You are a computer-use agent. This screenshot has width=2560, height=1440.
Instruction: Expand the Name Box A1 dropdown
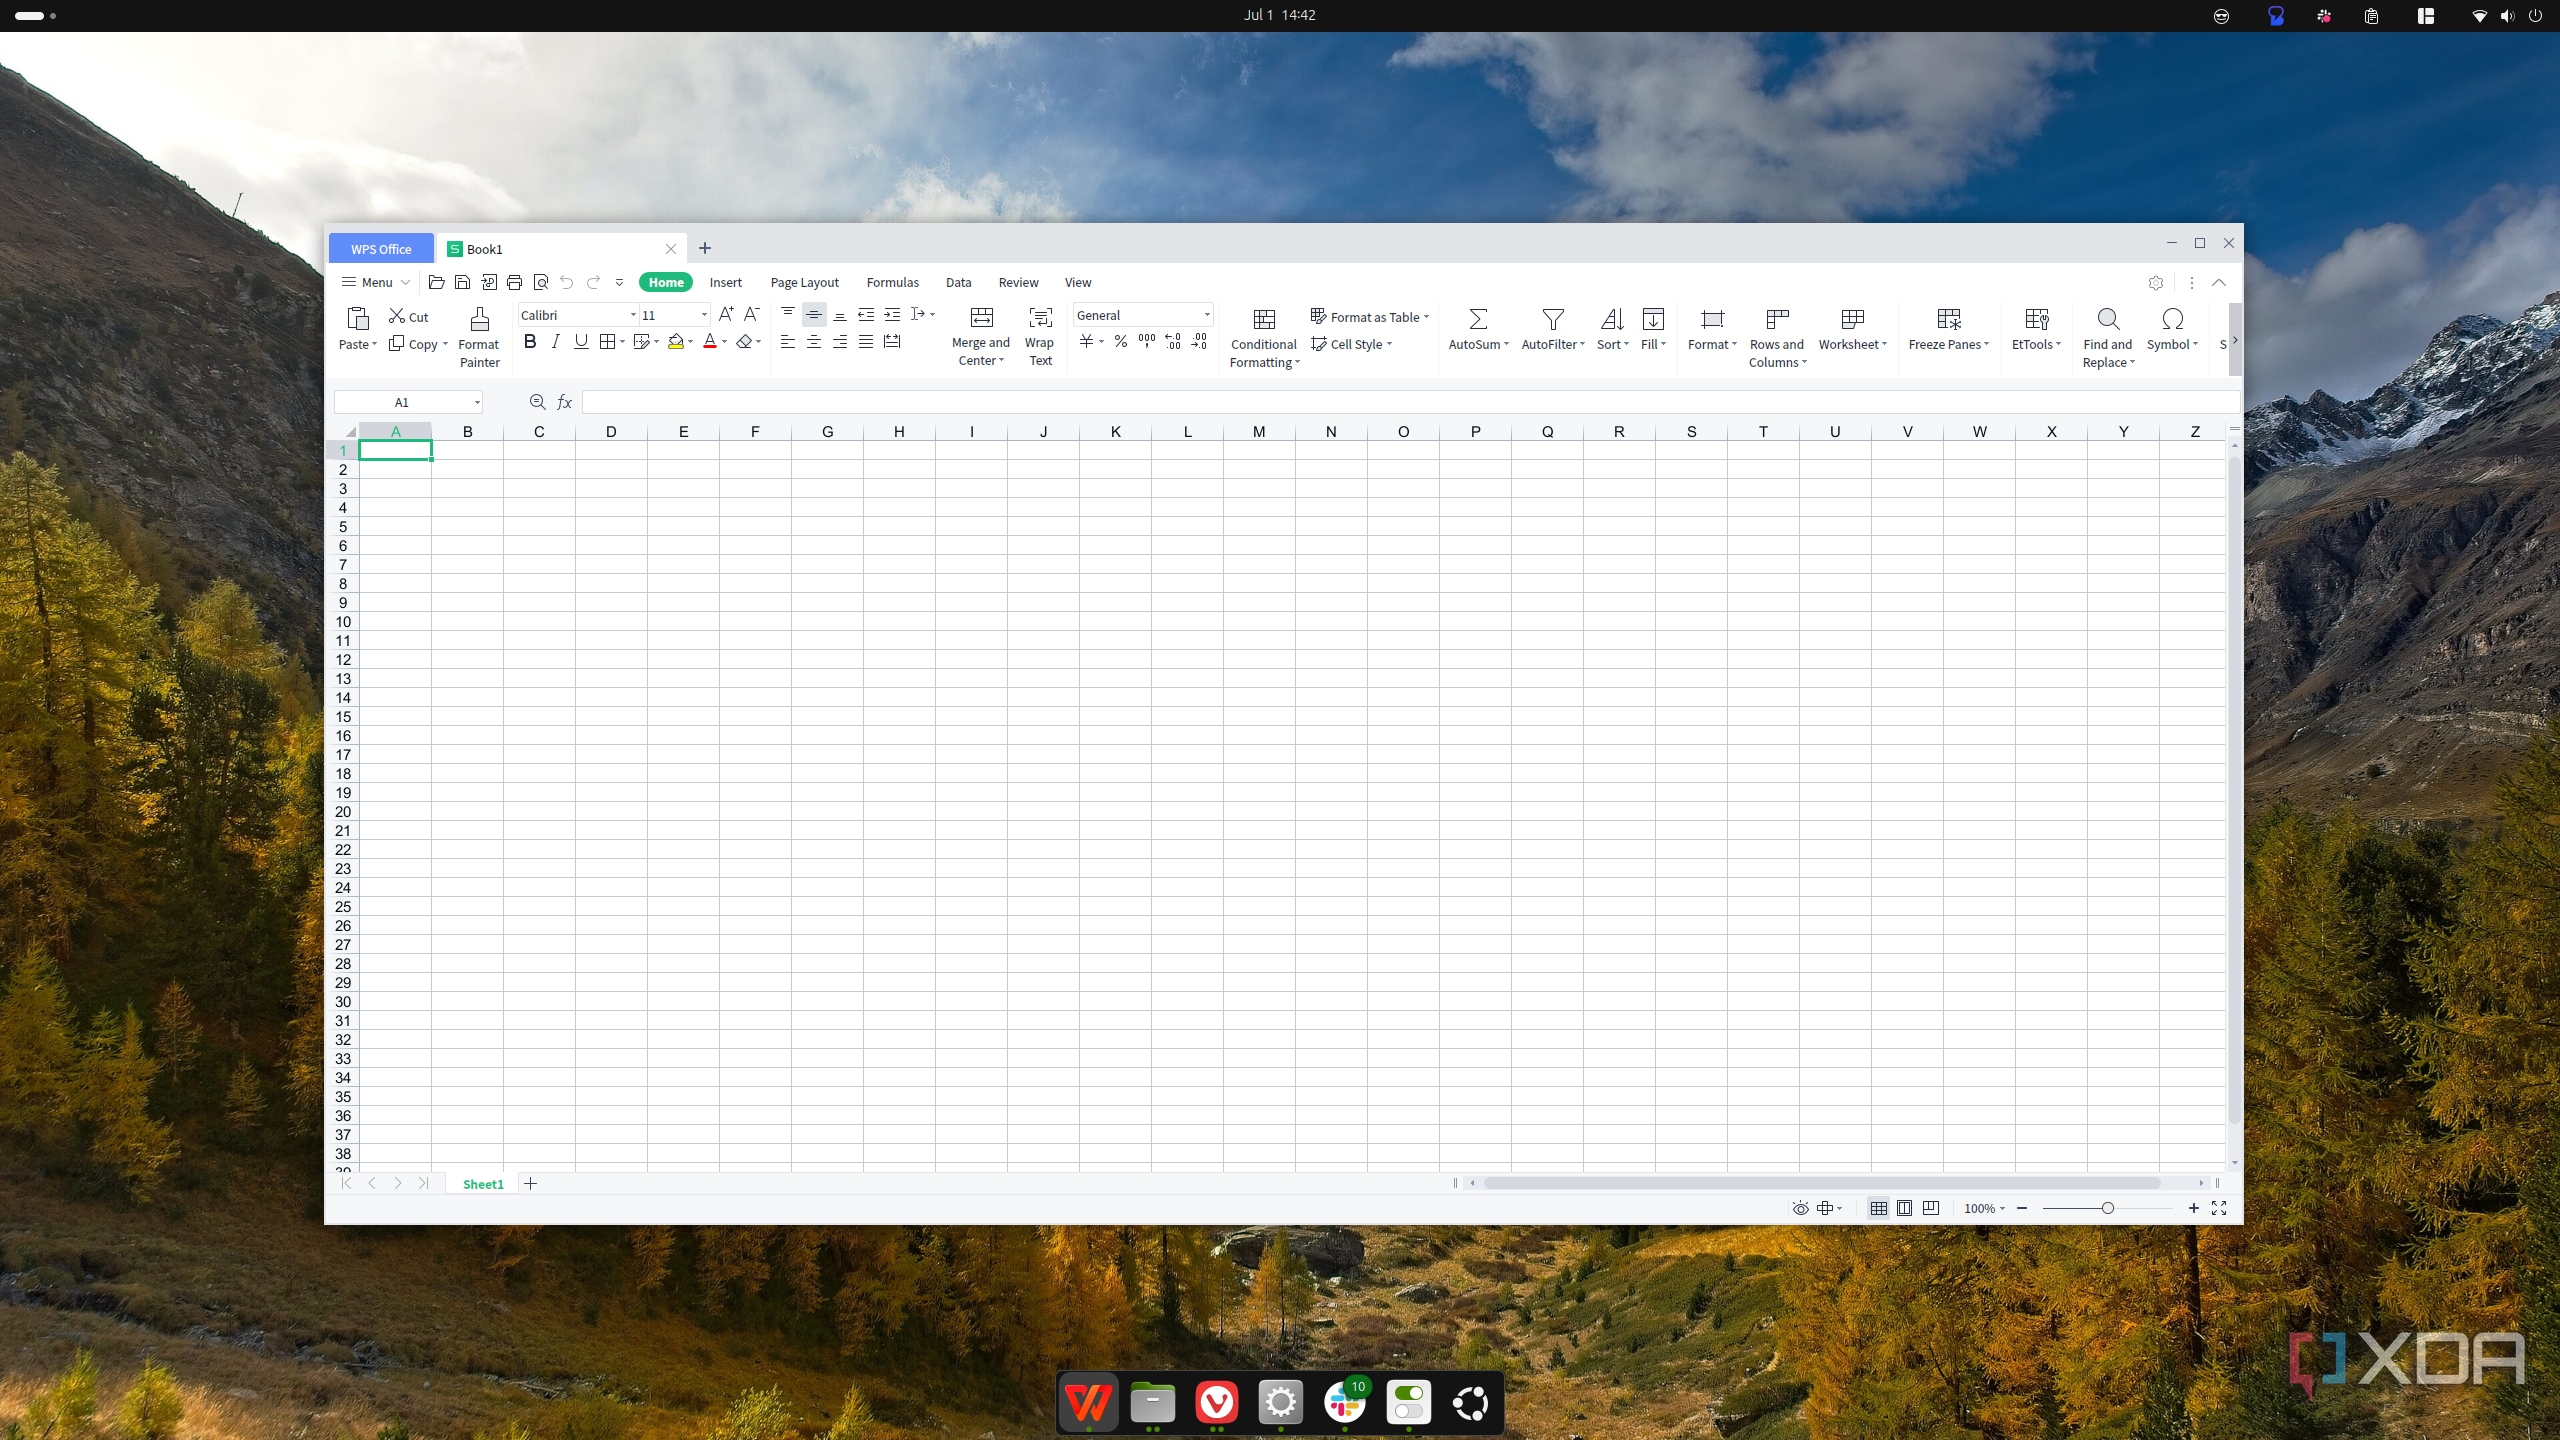point(477,402)
